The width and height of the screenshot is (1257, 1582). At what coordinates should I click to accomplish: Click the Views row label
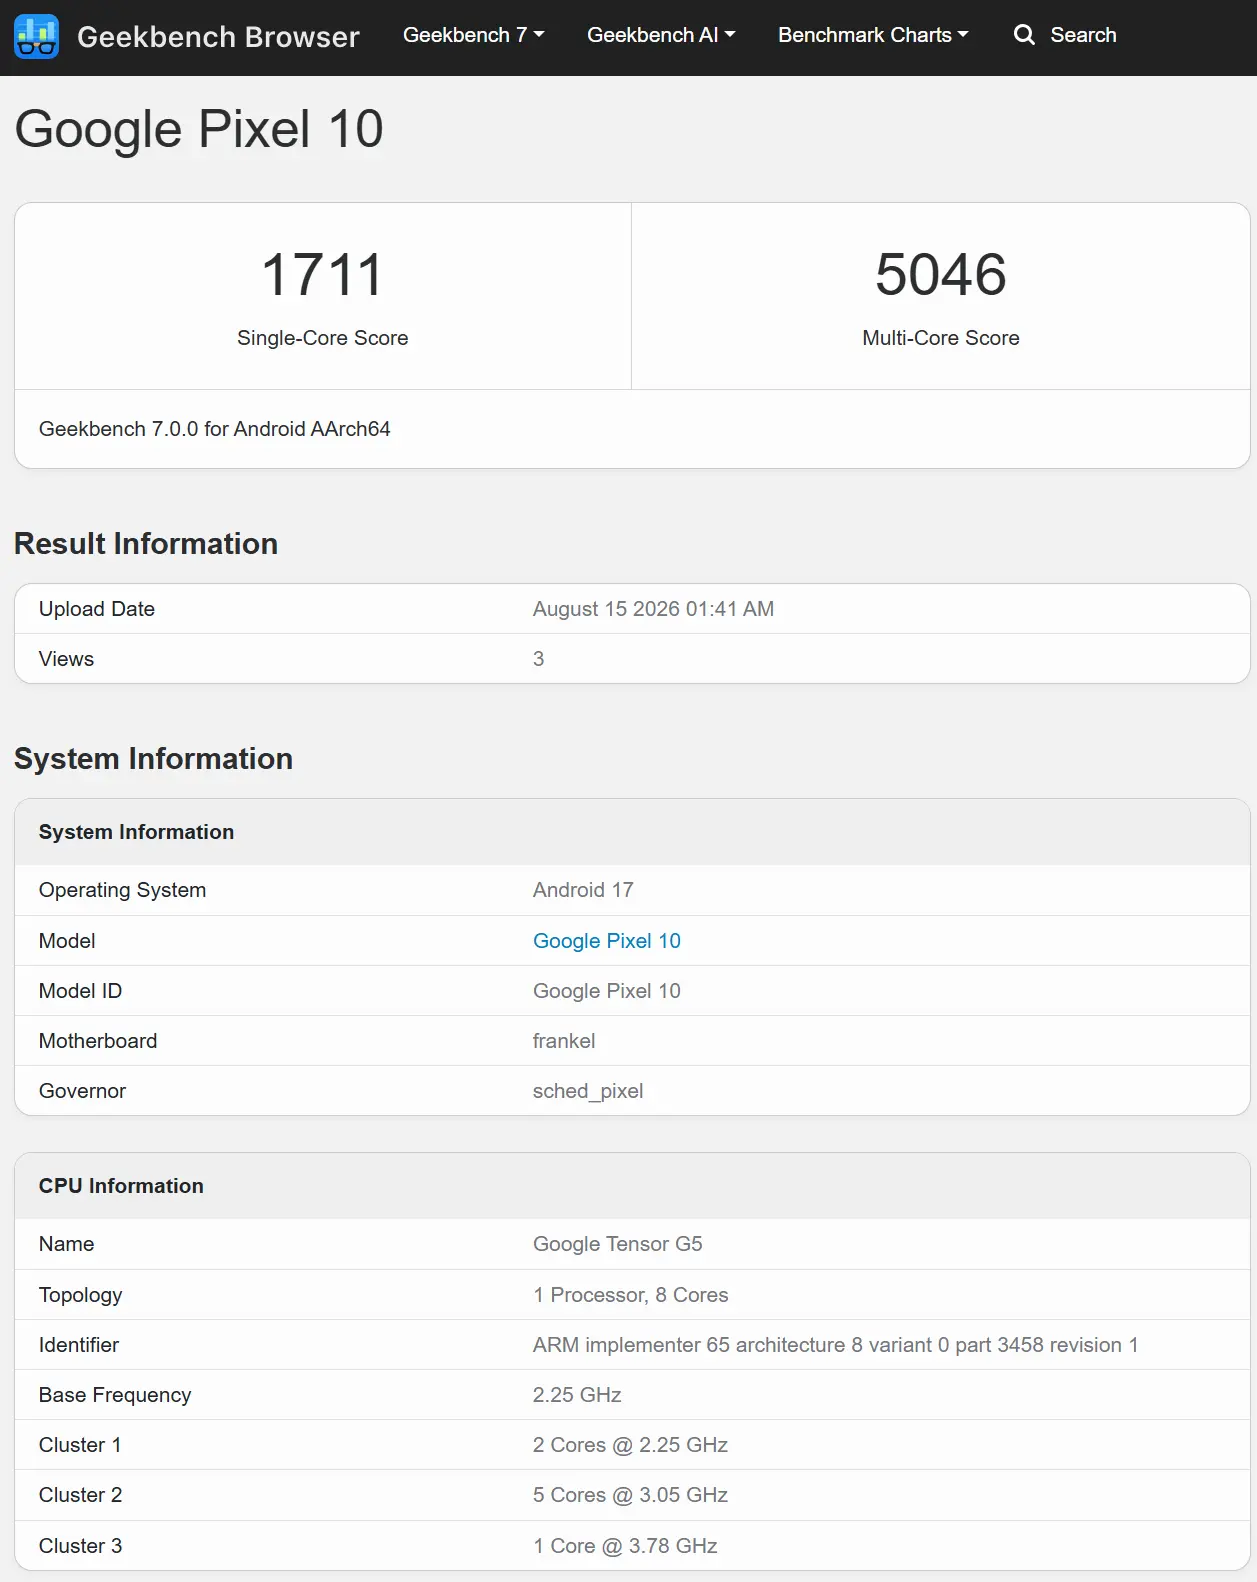point(66,659)
